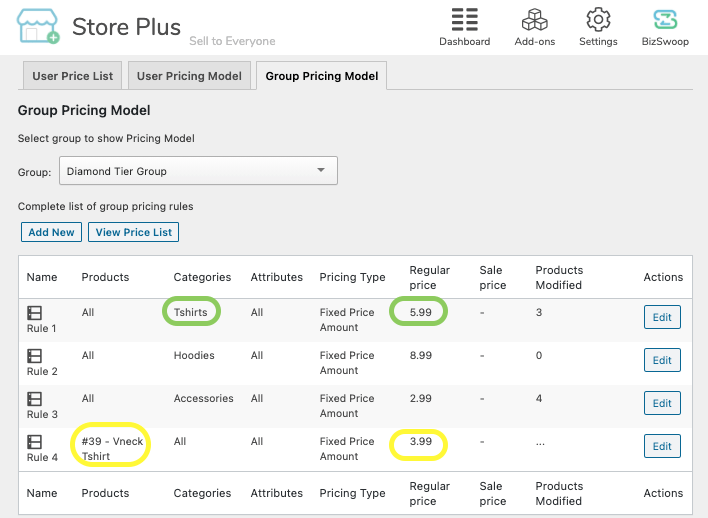Select the Group Pricing Model tab
This screenshot has height=518, width=708.
321,76
